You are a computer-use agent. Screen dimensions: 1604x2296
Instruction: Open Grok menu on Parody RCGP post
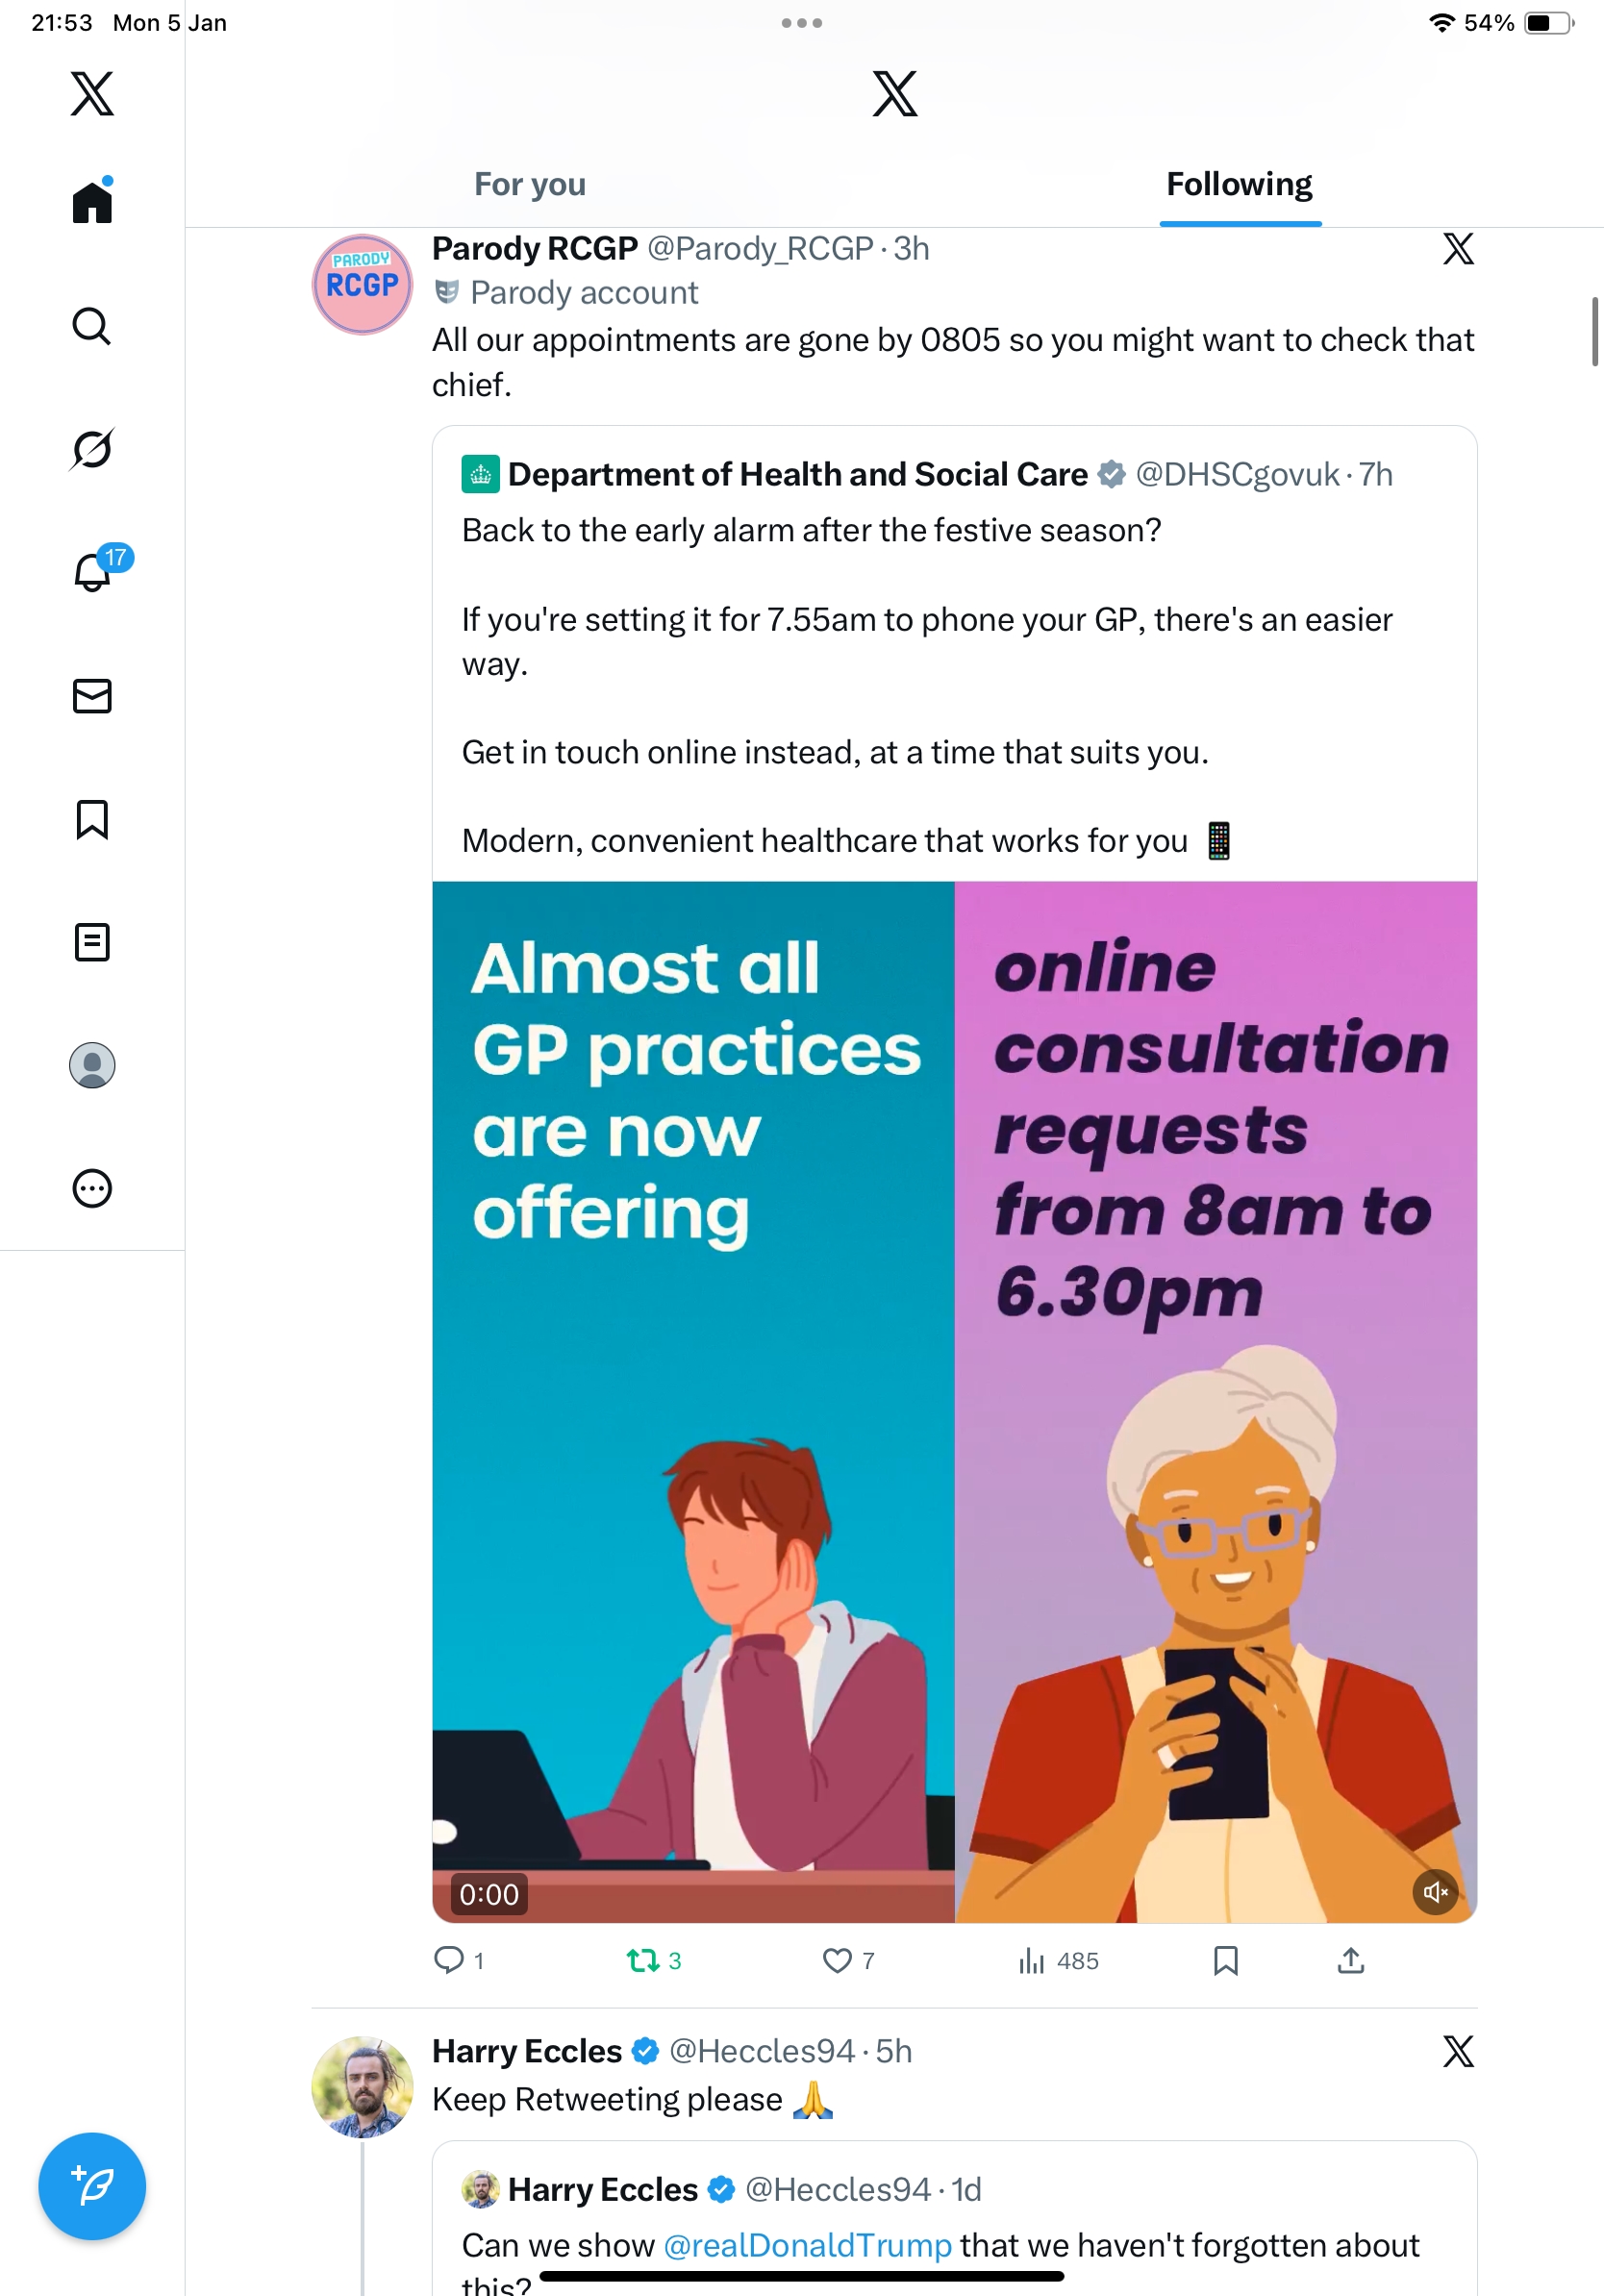click(1458, 249)
